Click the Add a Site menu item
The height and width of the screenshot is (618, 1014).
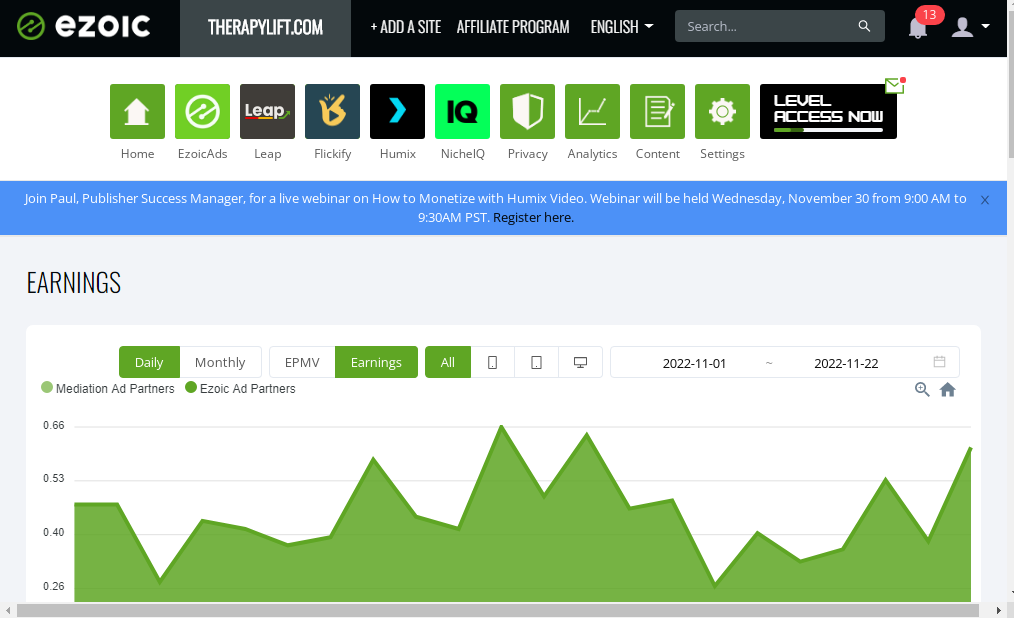[405, 27]
